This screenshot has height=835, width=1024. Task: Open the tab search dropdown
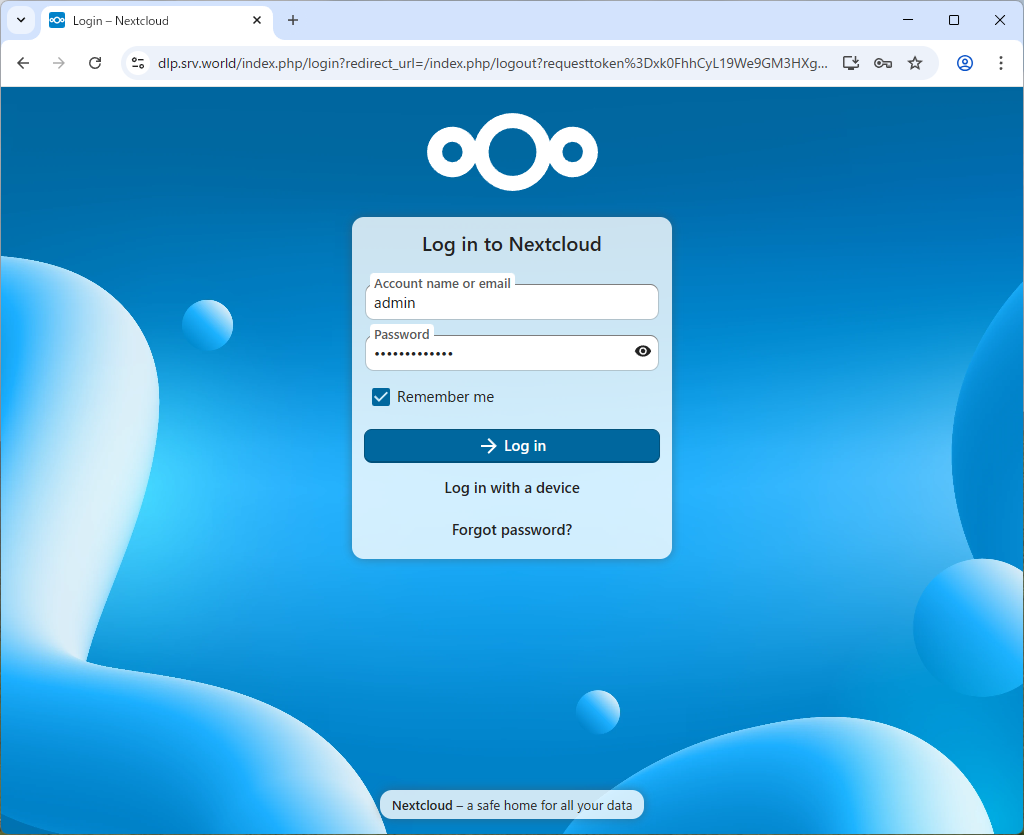(21, 20)
